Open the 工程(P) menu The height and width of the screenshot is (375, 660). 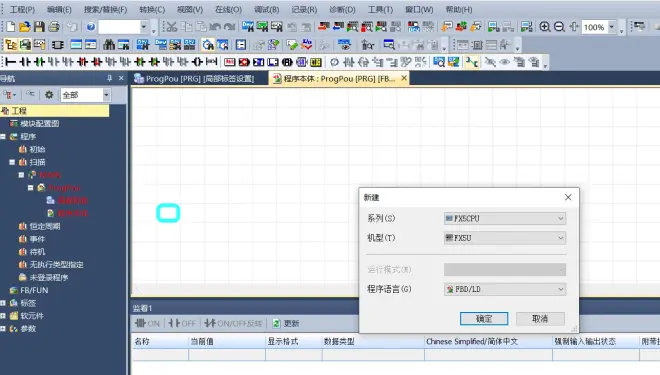[x=22, y=9]
